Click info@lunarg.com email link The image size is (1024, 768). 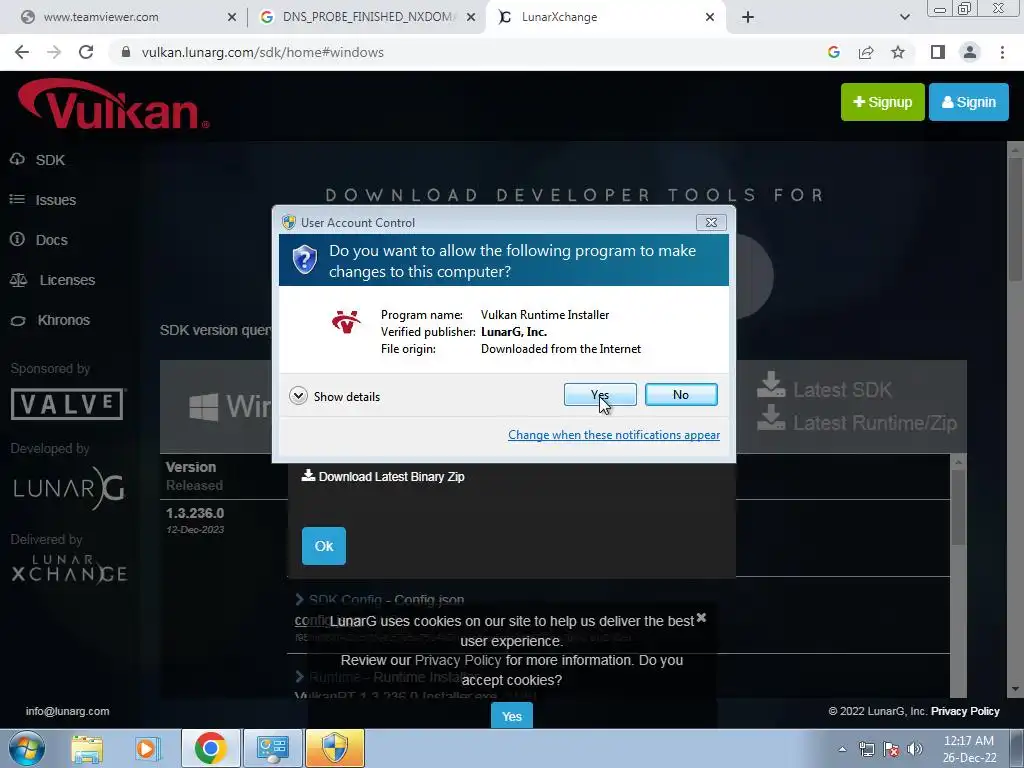pyautogui.click(x=67, y=711)
